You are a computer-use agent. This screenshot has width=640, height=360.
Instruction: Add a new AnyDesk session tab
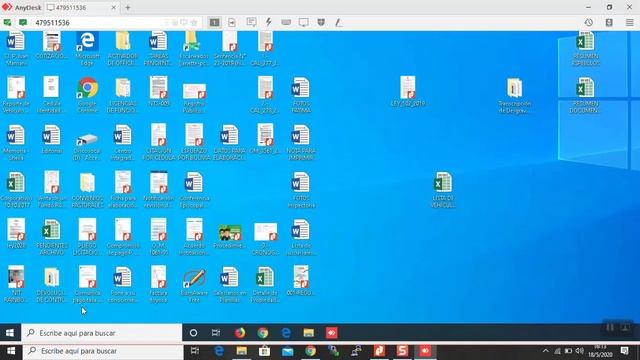click(x=128, y=7)
